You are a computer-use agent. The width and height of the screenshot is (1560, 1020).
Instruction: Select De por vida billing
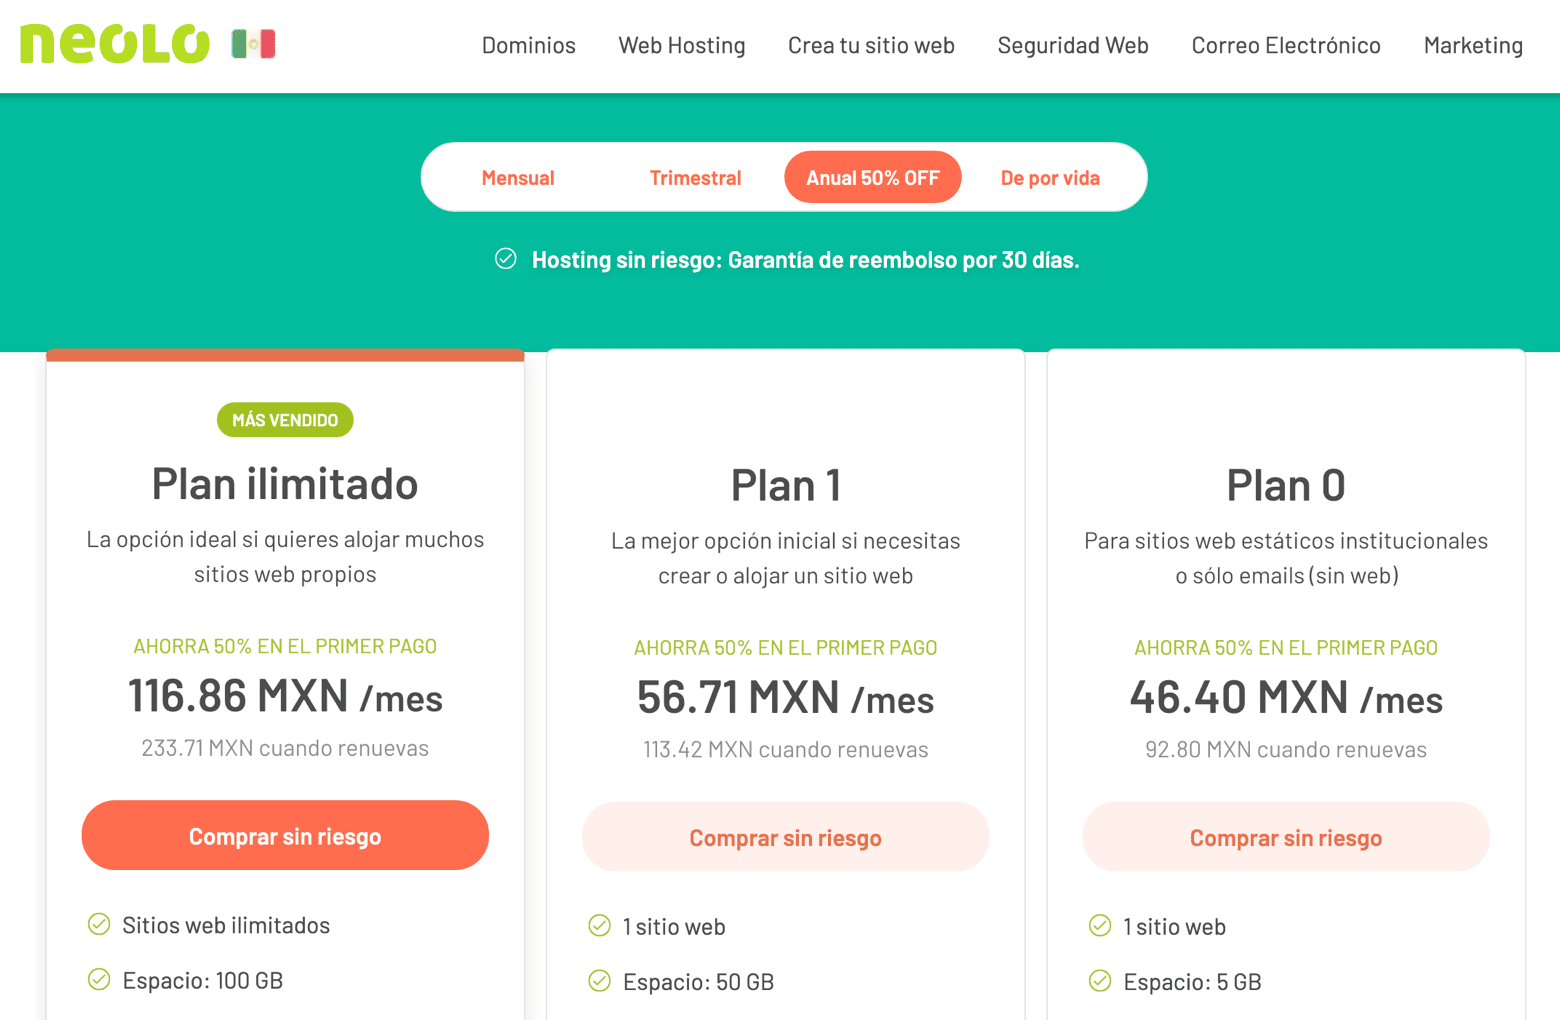[1050, 178]
